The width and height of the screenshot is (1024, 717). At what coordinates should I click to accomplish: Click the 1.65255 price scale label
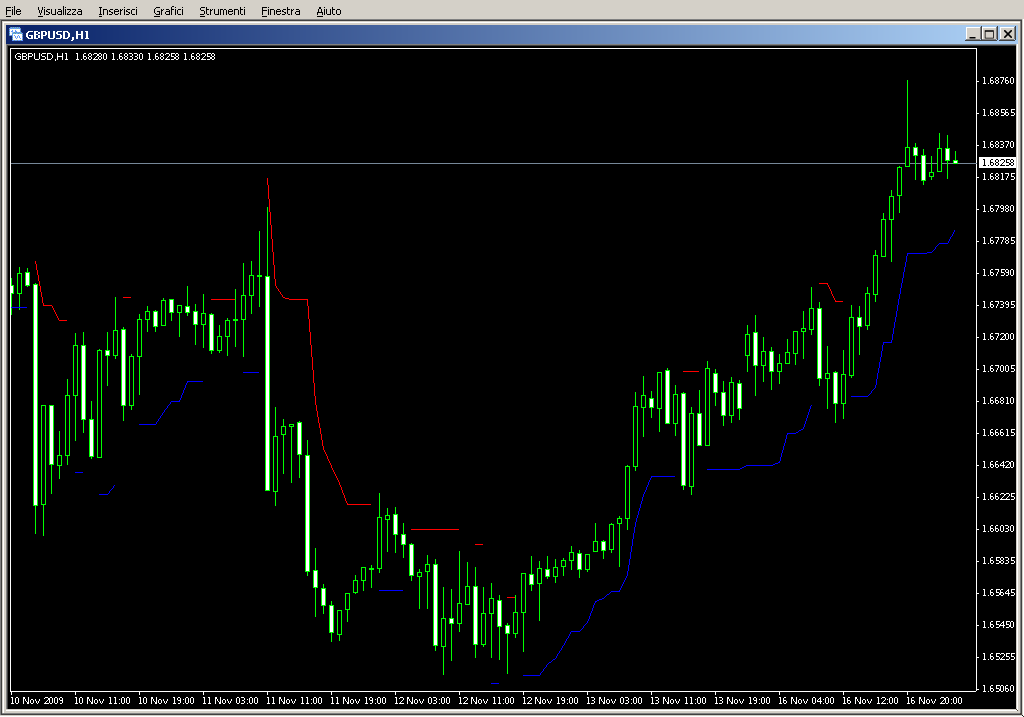(998, 657)
